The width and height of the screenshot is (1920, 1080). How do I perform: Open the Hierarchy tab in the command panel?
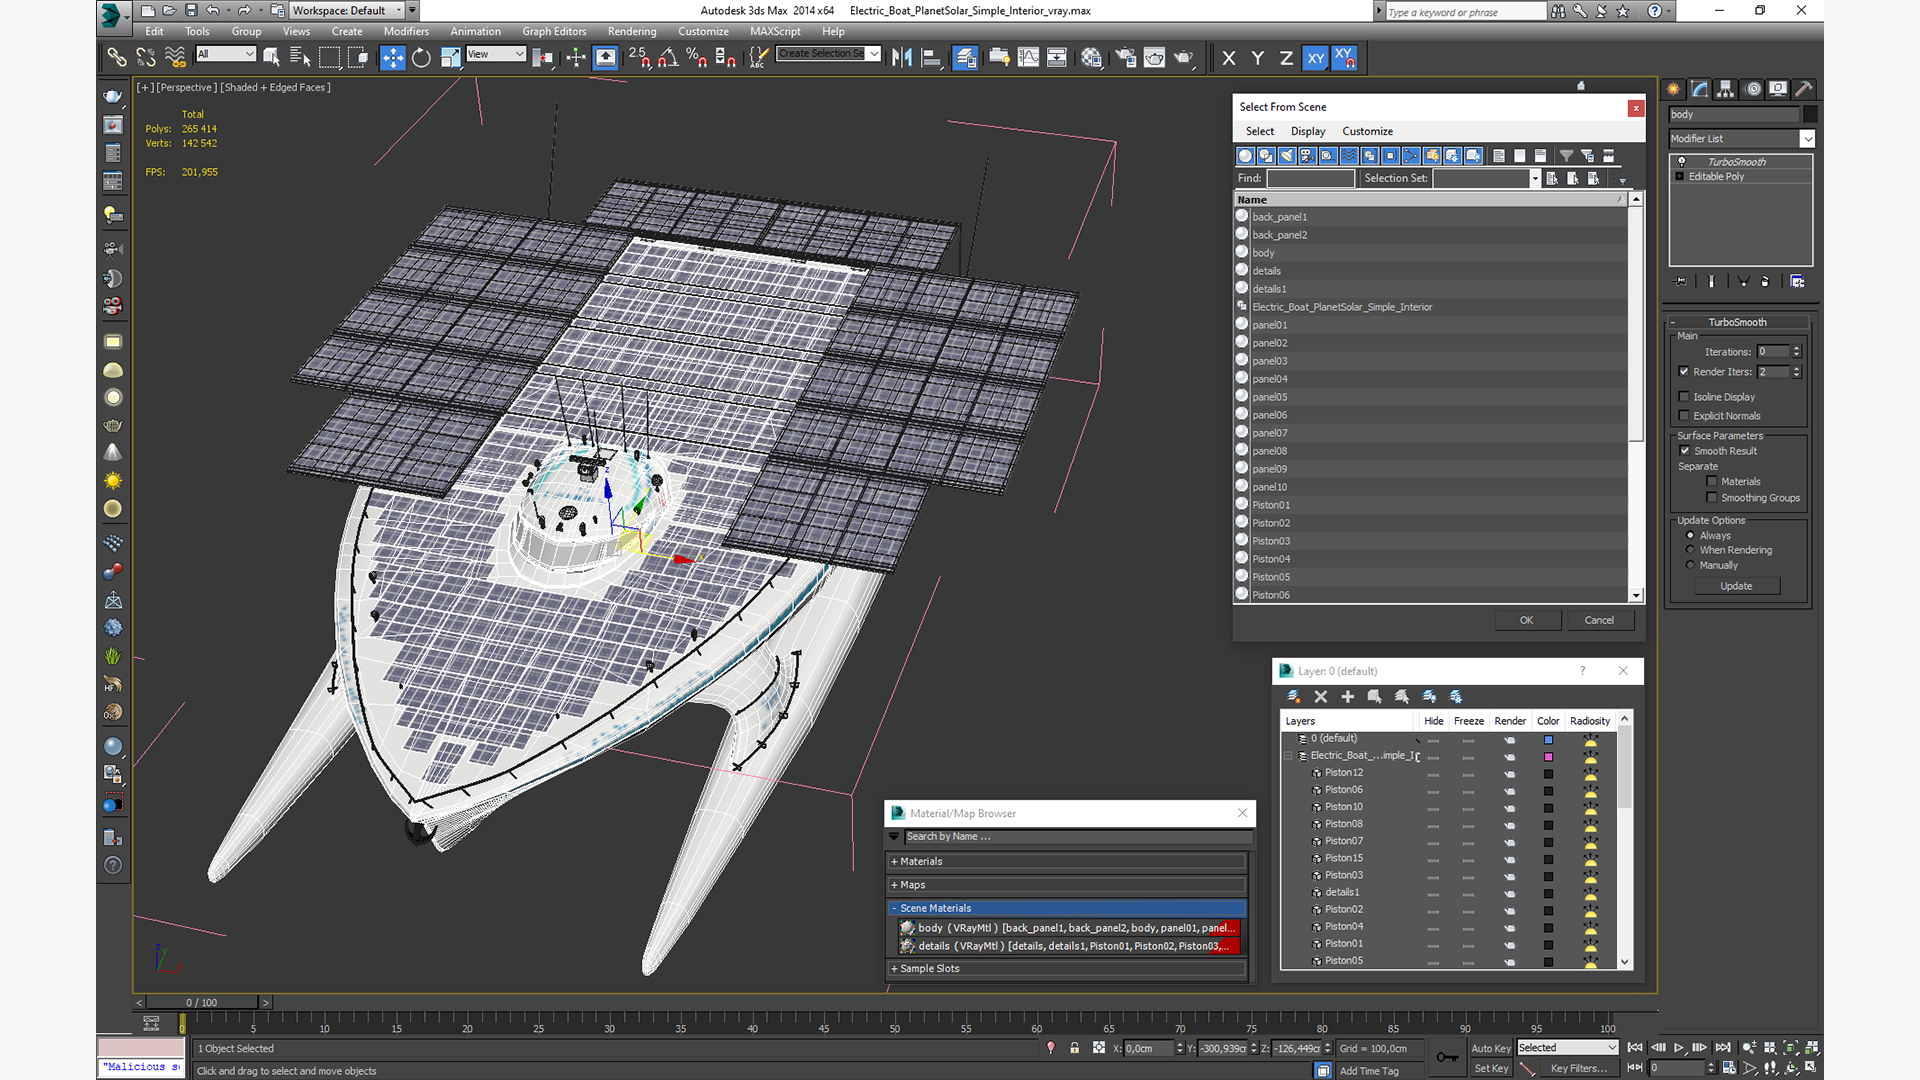1726,89
